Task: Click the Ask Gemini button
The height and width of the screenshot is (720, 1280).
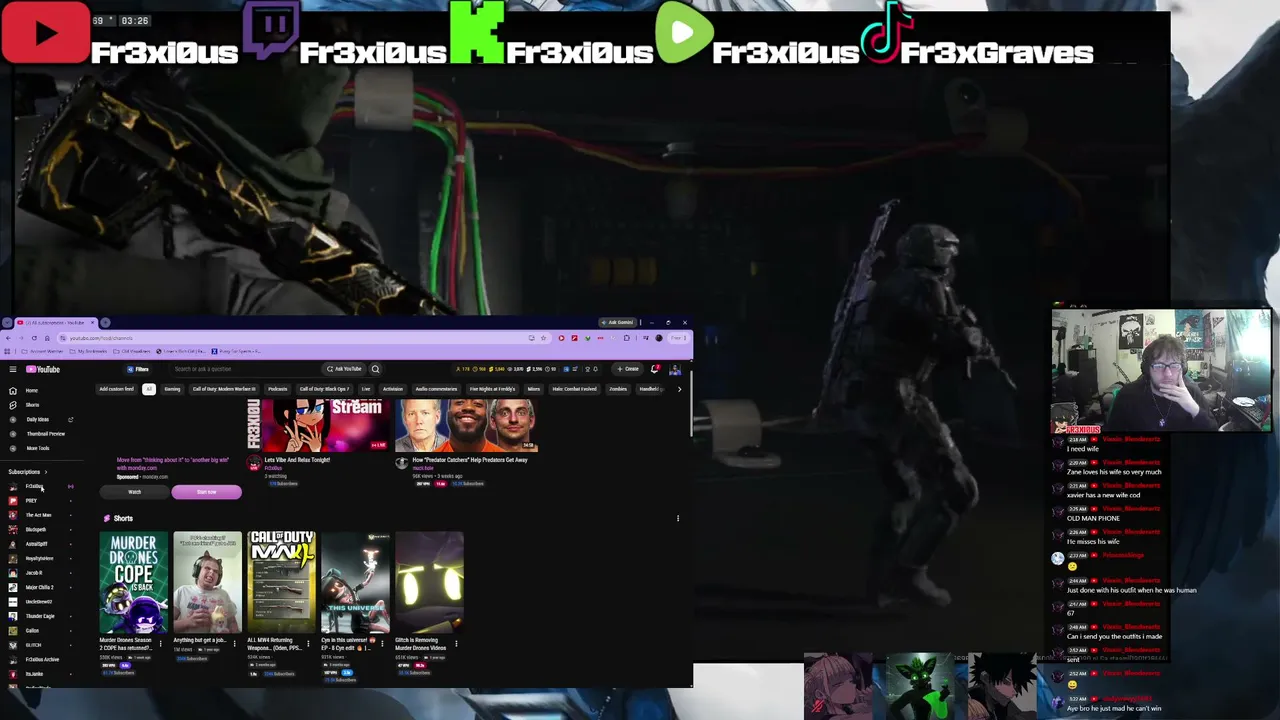Action: pyautogui.click(x=618, y=323)
